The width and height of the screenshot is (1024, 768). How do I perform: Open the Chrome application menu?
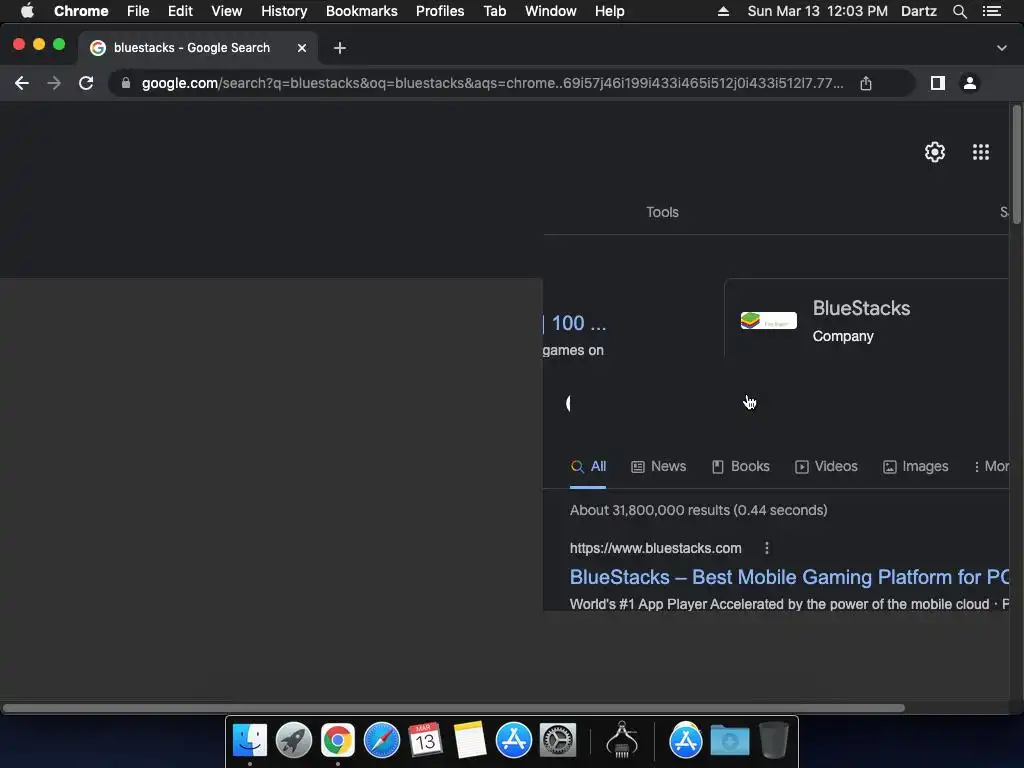81,11
